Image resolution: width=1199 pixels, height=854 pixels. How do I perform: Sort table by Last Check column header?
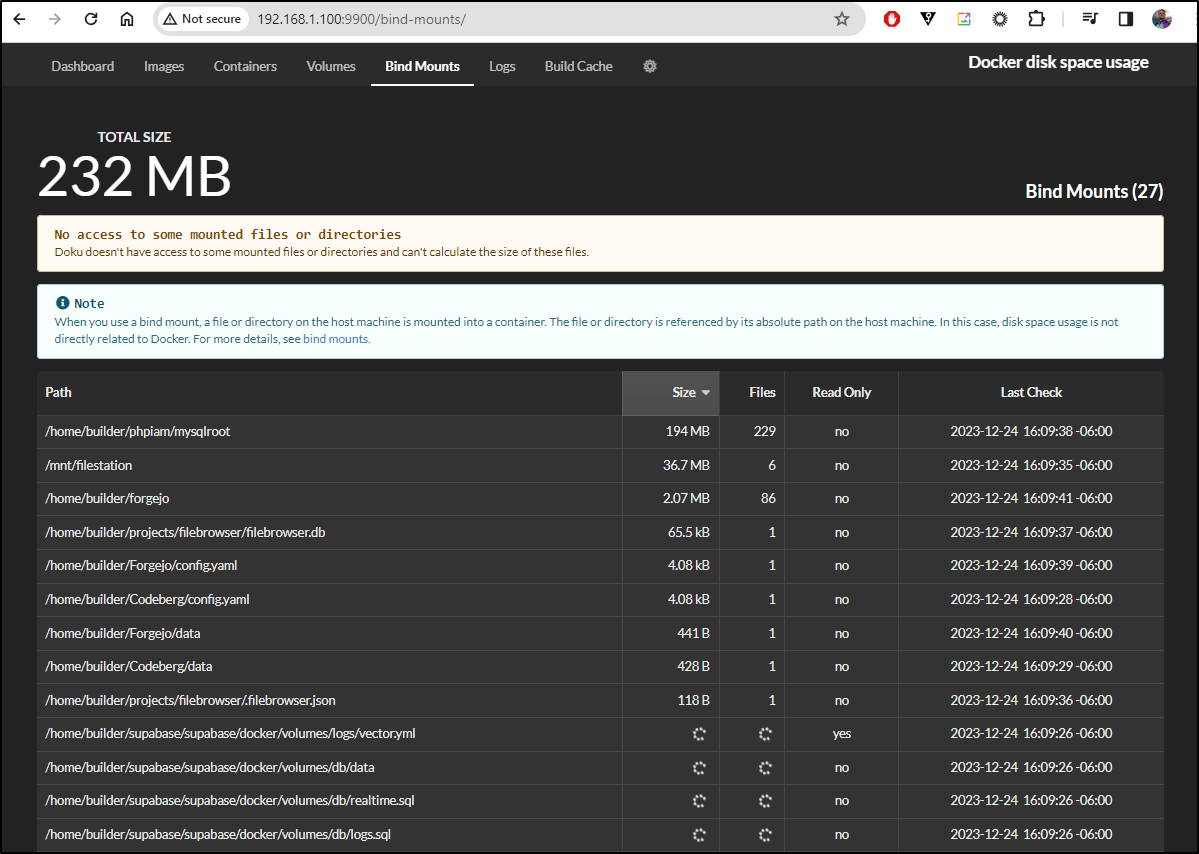(1031, 393)
